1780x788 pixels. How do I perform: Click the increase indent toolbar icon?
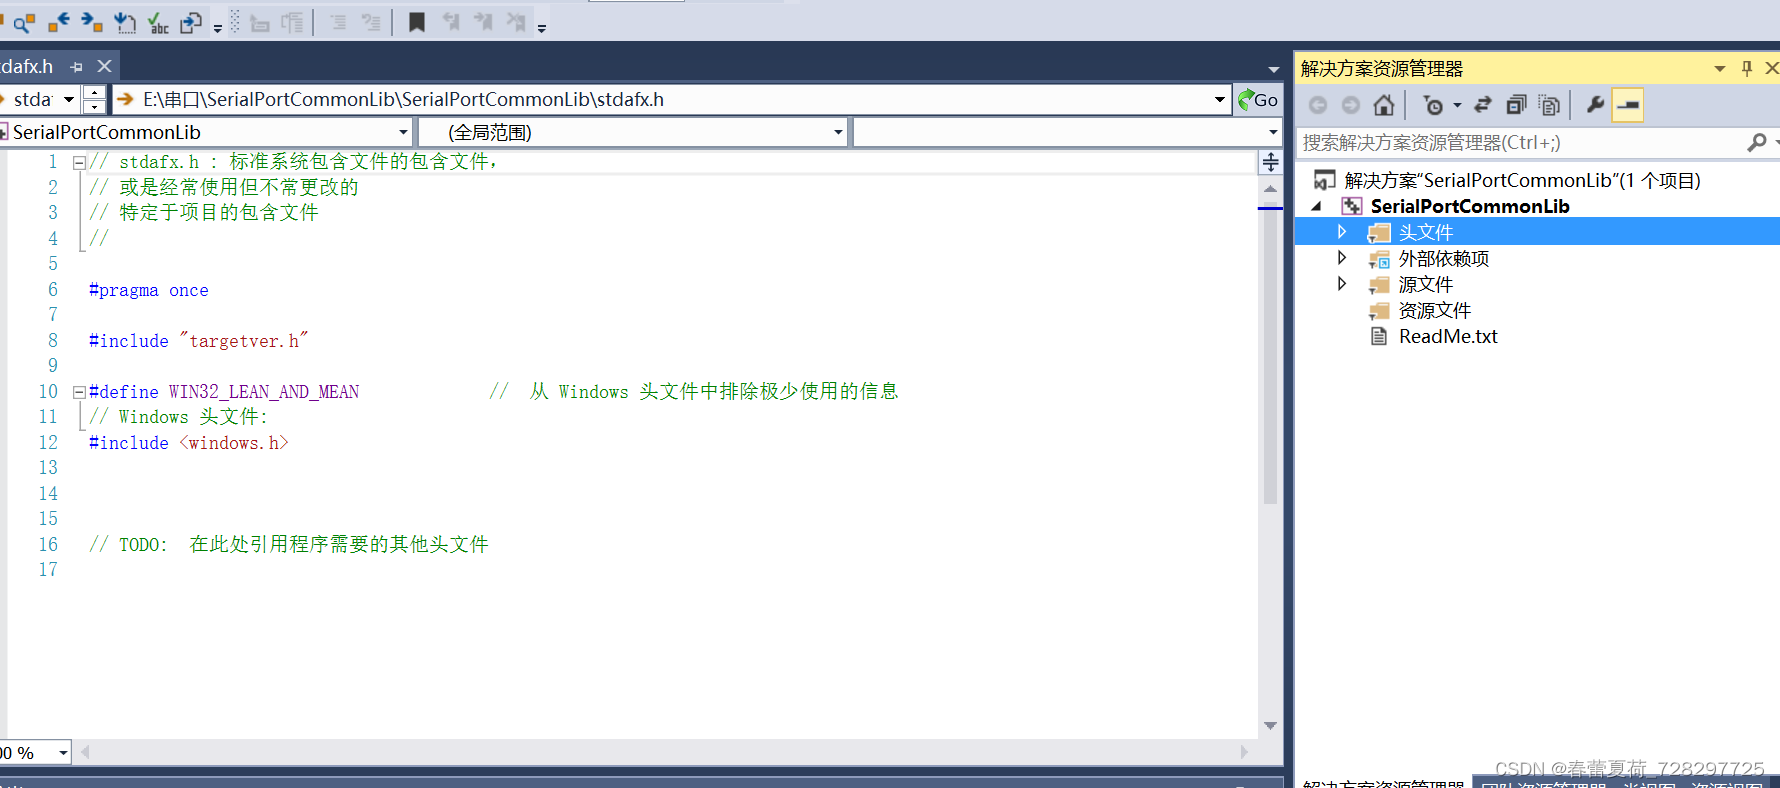point(292,22)
